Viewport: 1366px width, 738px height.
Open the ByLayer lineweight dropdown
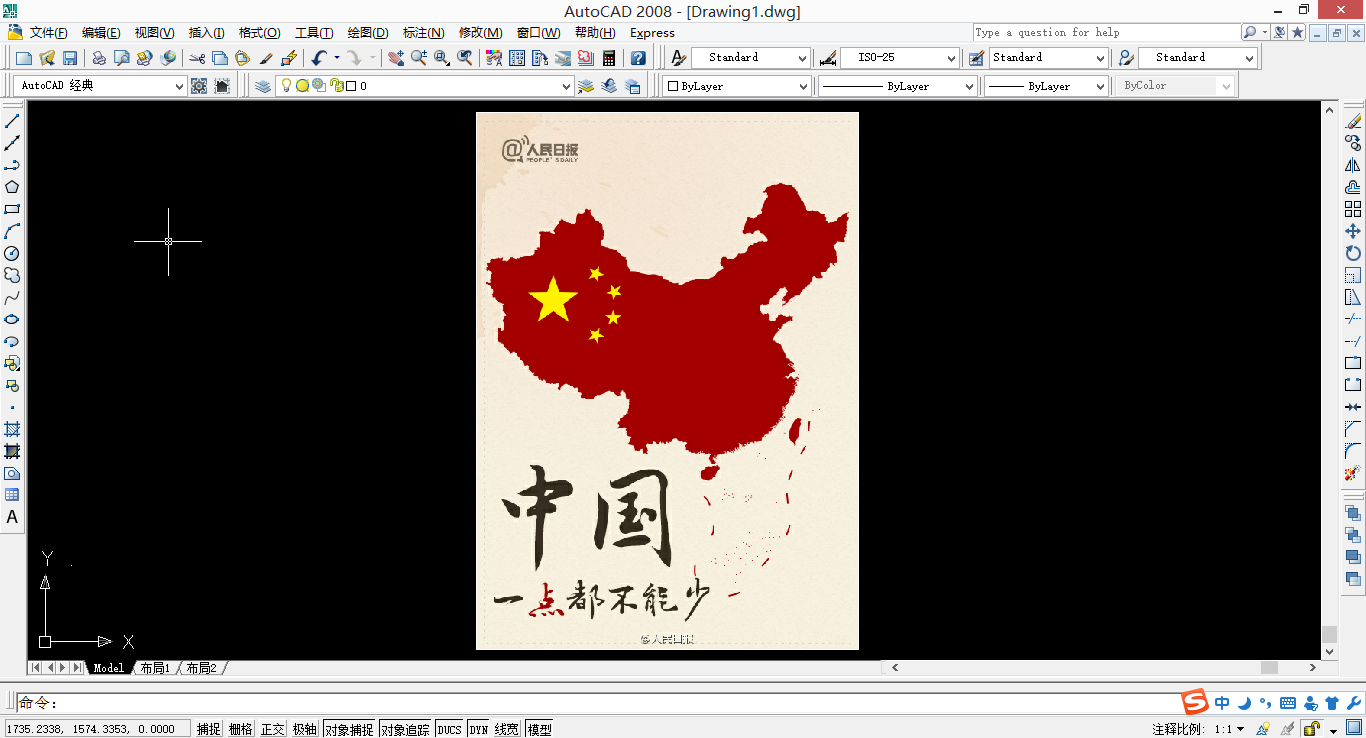coord(1046,86)
